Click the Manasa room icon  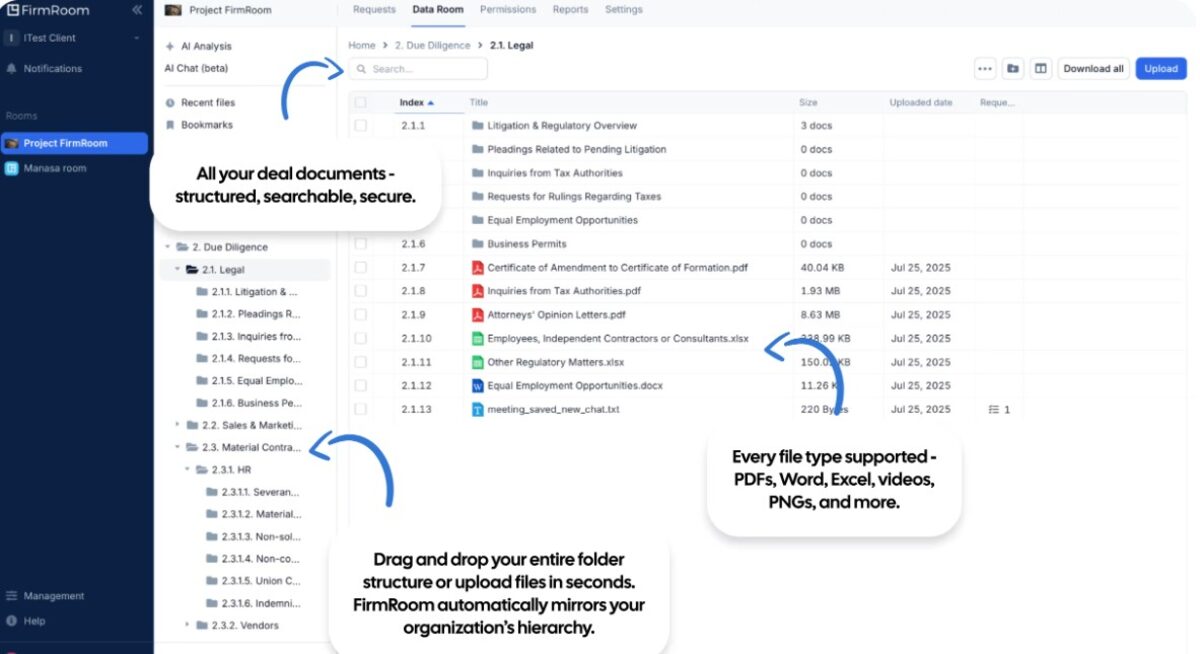point(12,168)
